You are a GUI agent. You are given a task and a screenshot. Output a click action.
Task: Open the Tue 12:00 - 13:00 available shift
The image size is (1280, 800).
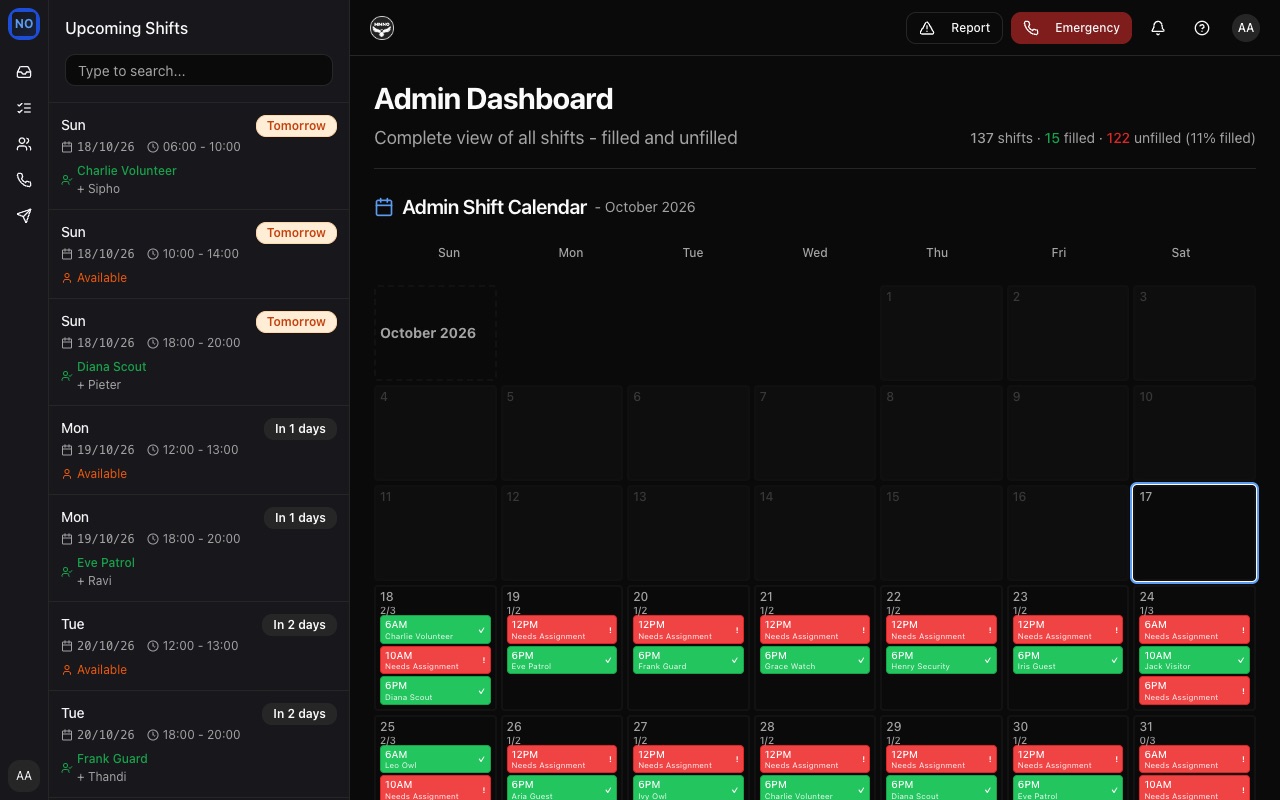[x=199, y=646]
